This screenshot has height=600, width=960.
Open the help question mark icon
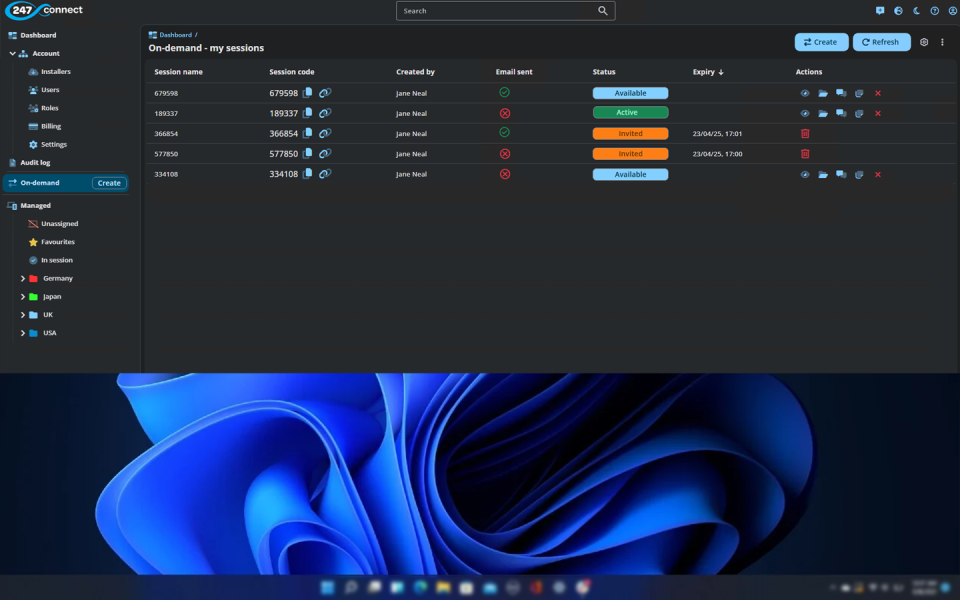[x=935, y=11]
